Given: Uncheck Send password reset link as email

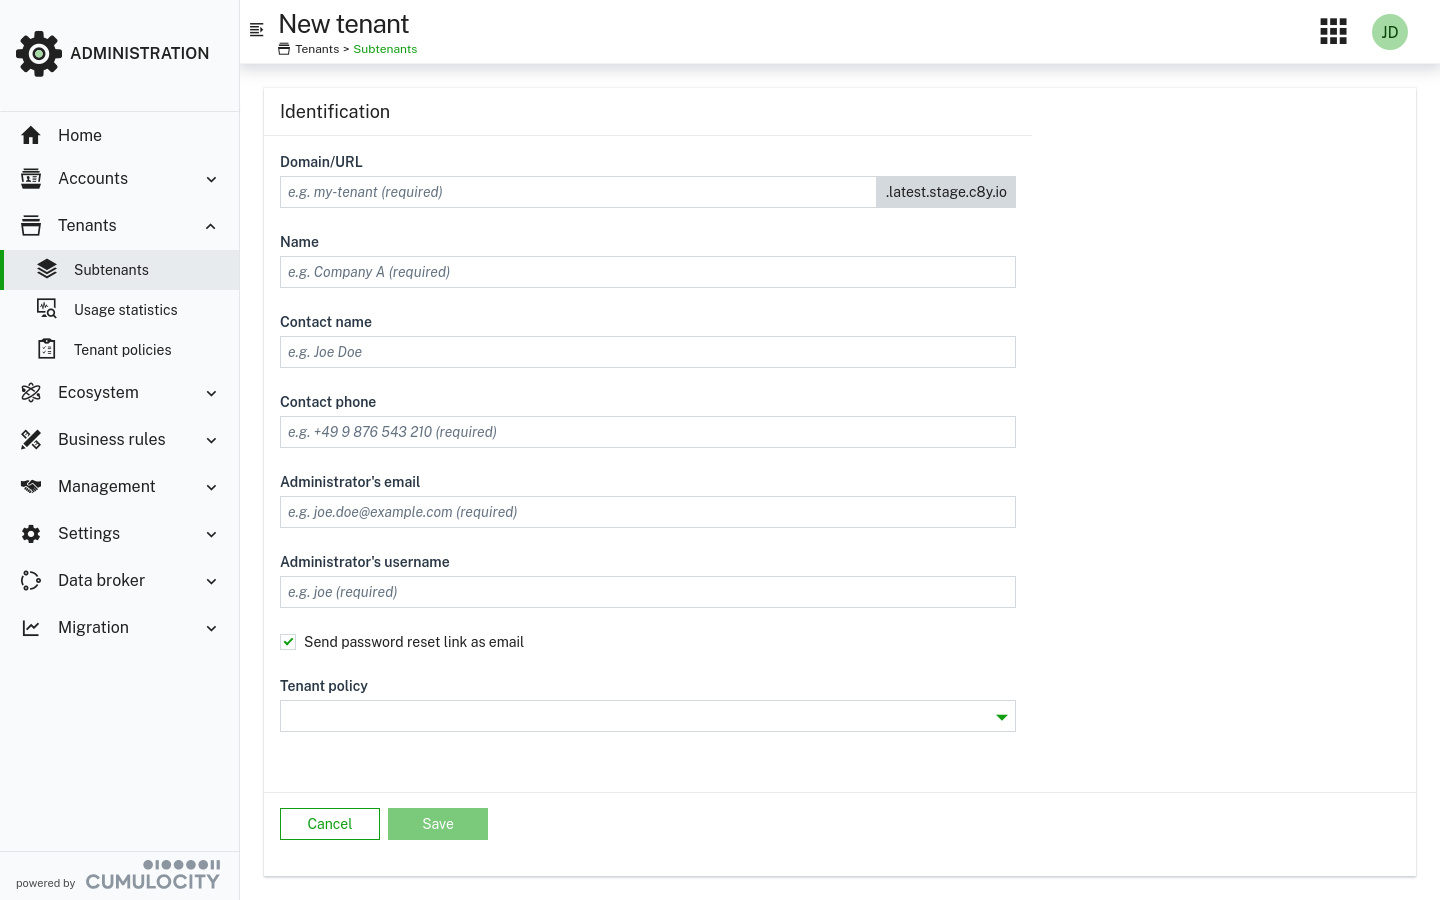Looking at the screenshot, I should tap(288, 642).
